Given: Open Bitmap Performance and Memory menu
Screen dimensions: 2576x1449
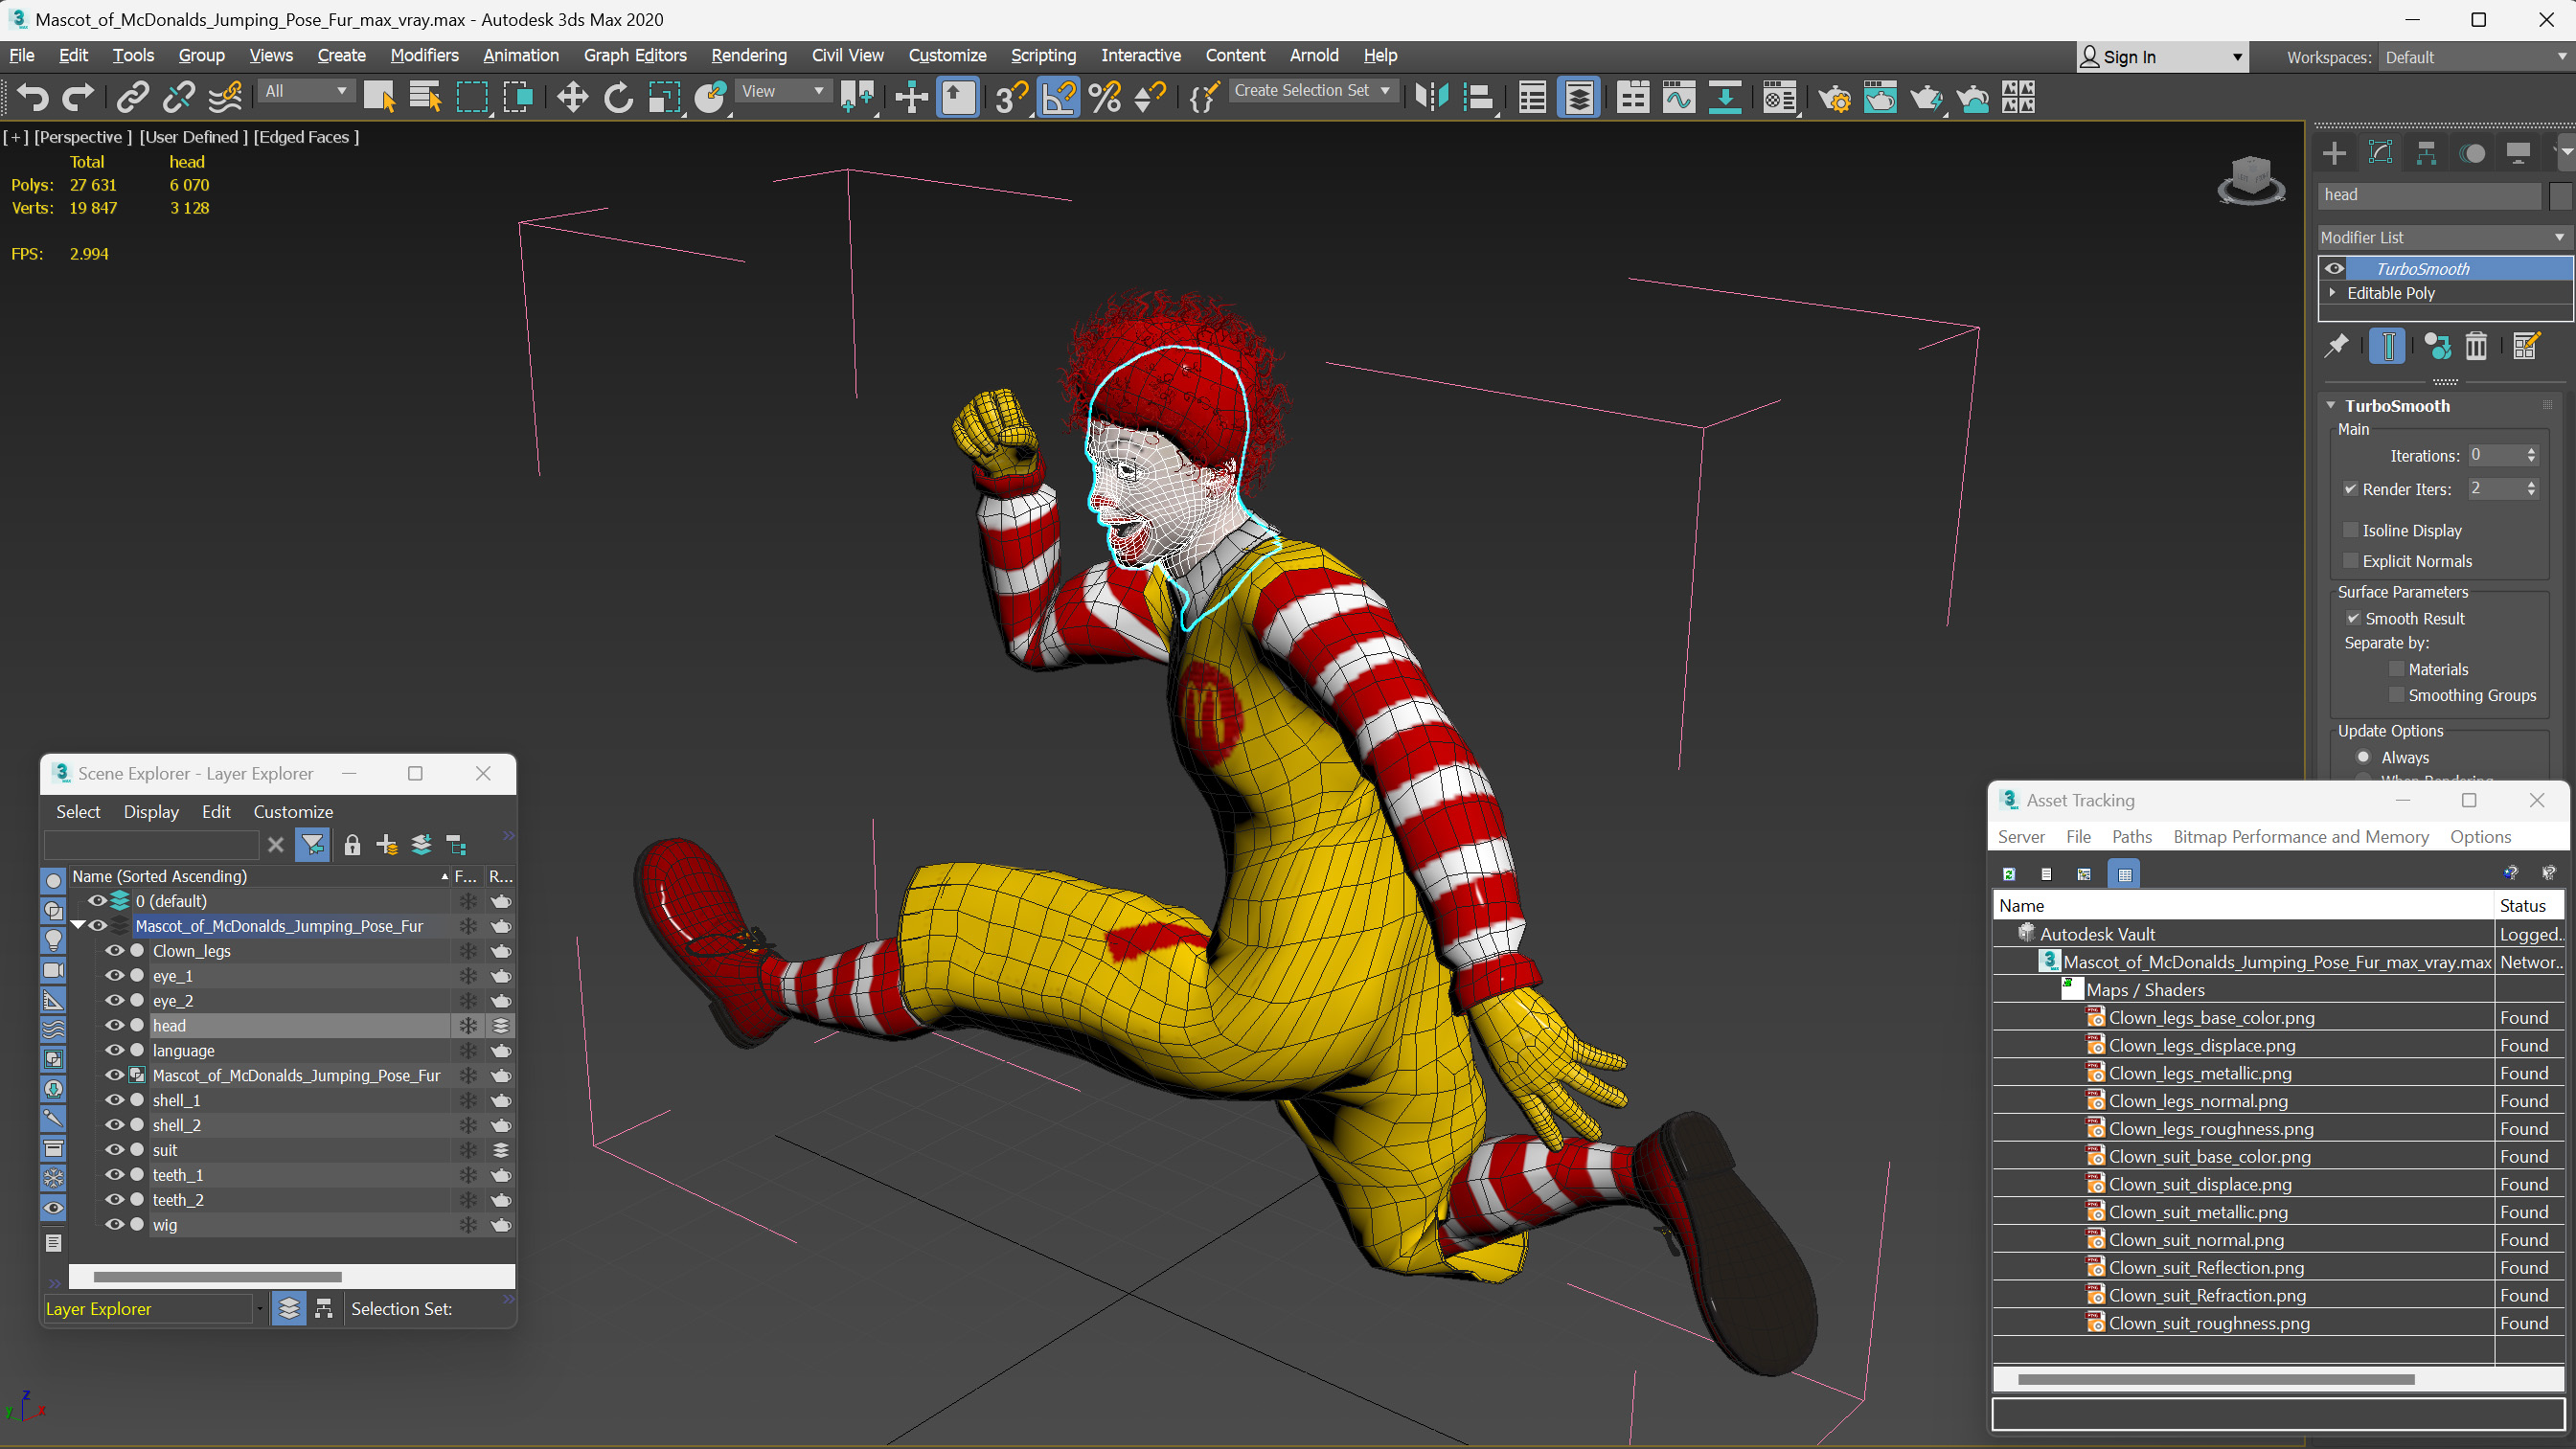Looking at the screenshot, I should click(2300, 836).
